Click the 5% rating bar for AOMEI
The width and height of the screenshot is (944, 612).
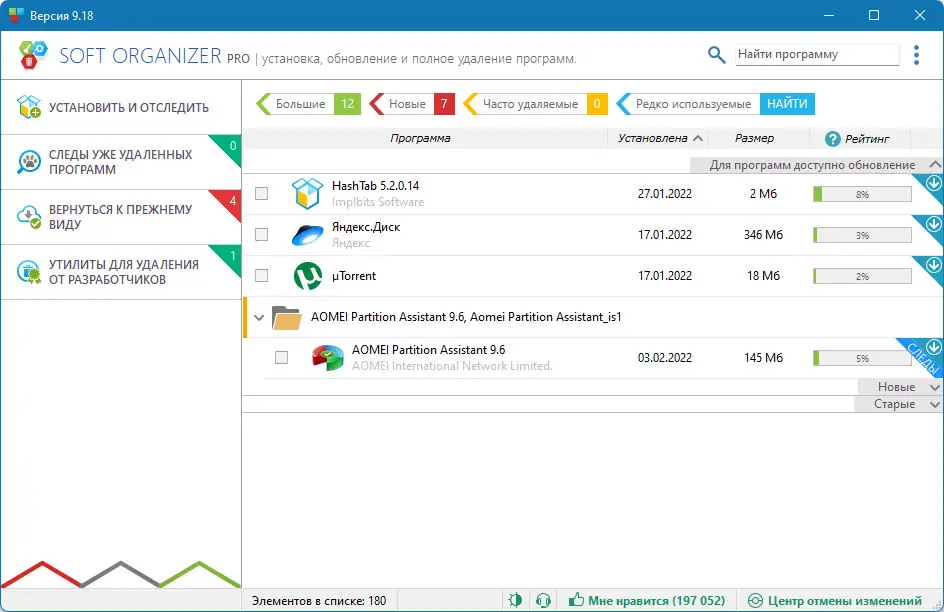pyautogui.click(x=862, y=357)
